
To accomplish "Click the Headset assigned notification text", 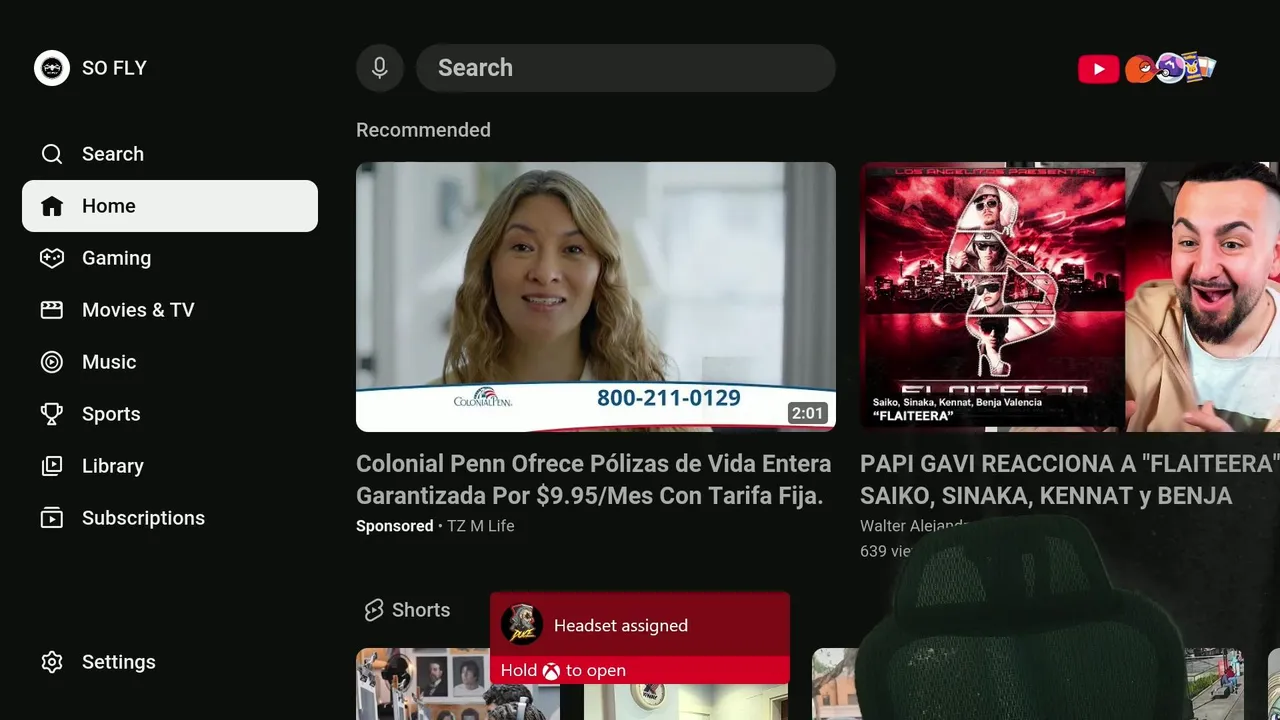I will [621, 626].
